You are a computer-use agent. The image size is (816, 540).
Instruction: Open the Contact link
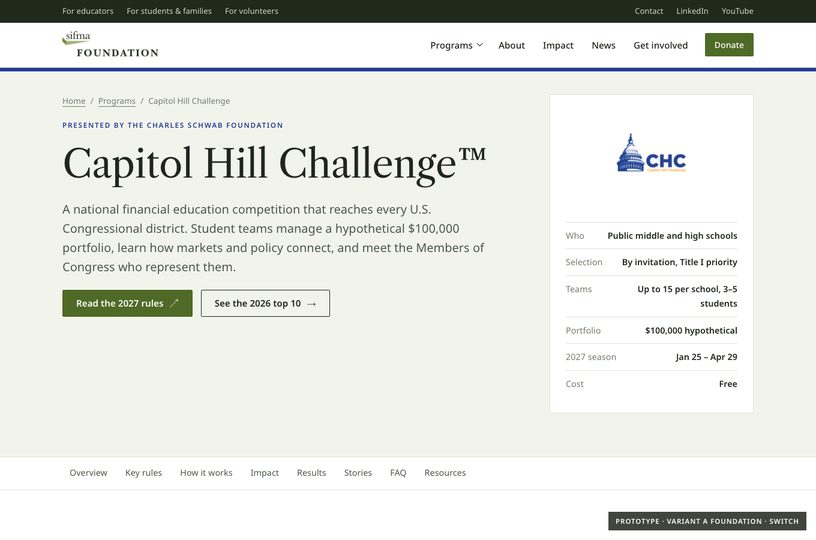pos(648,11)
